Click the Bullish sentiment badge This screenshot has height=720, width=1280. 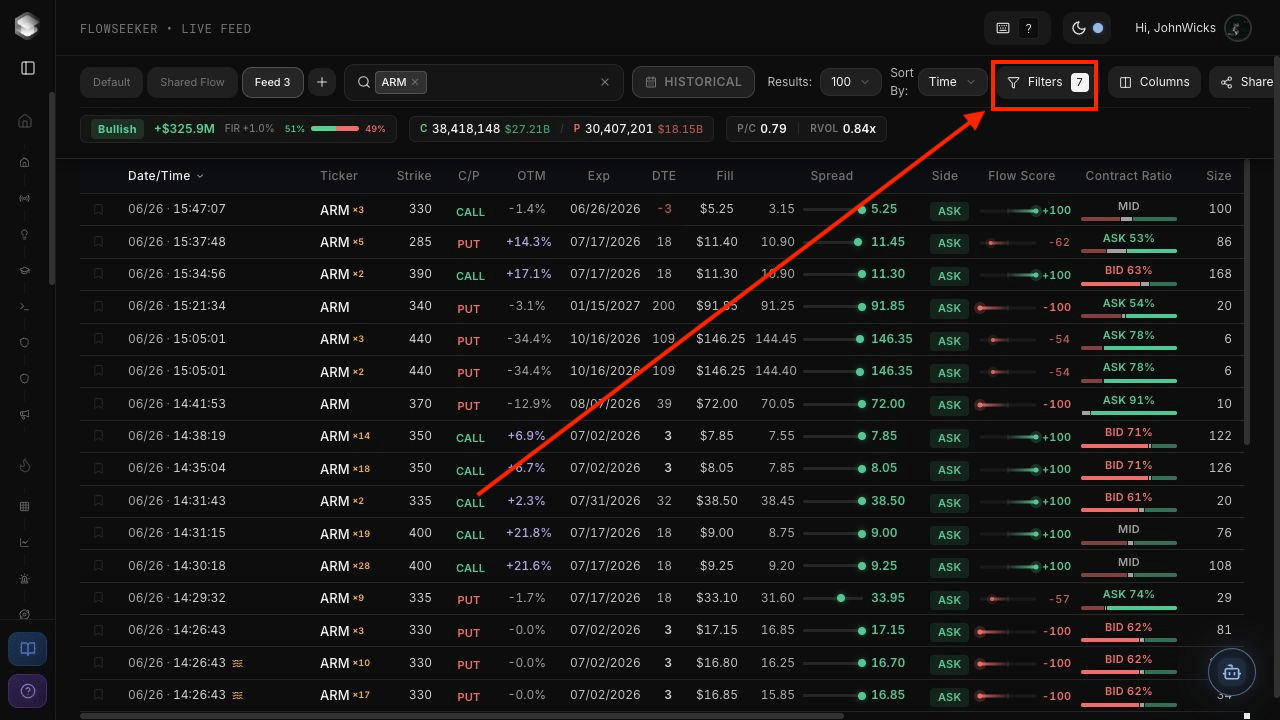117,129
